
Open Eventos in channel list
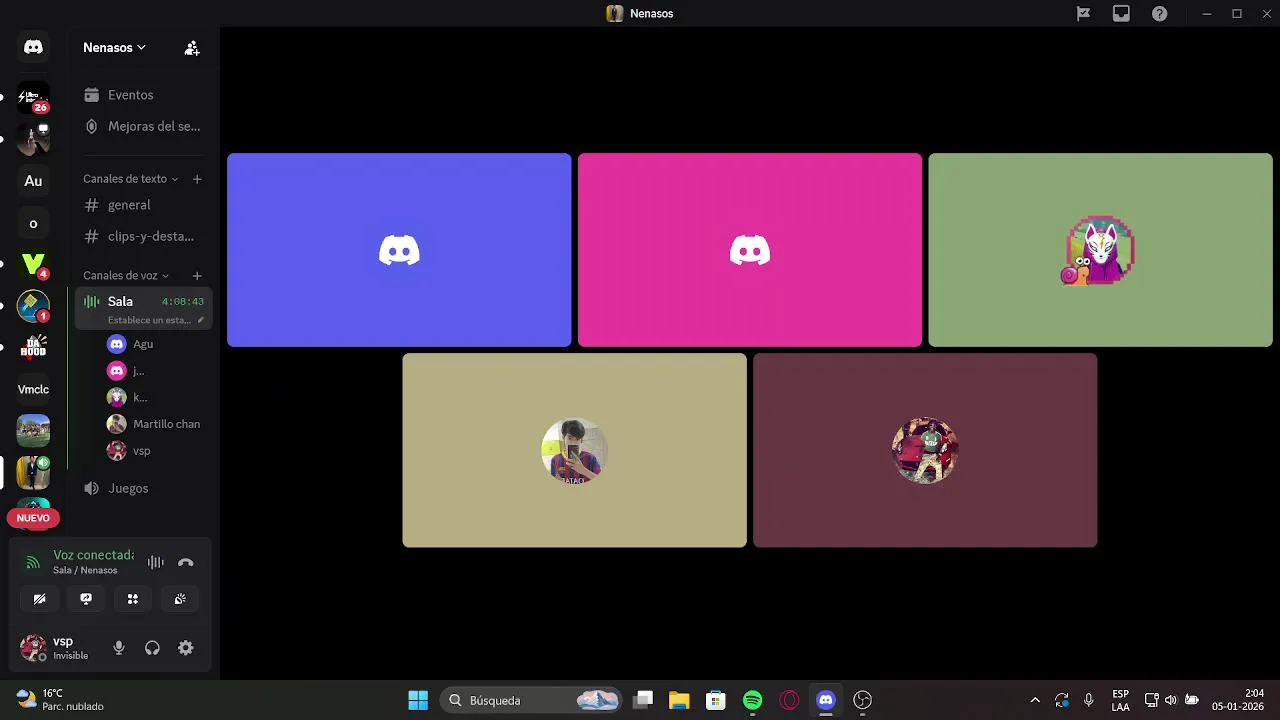142,95
